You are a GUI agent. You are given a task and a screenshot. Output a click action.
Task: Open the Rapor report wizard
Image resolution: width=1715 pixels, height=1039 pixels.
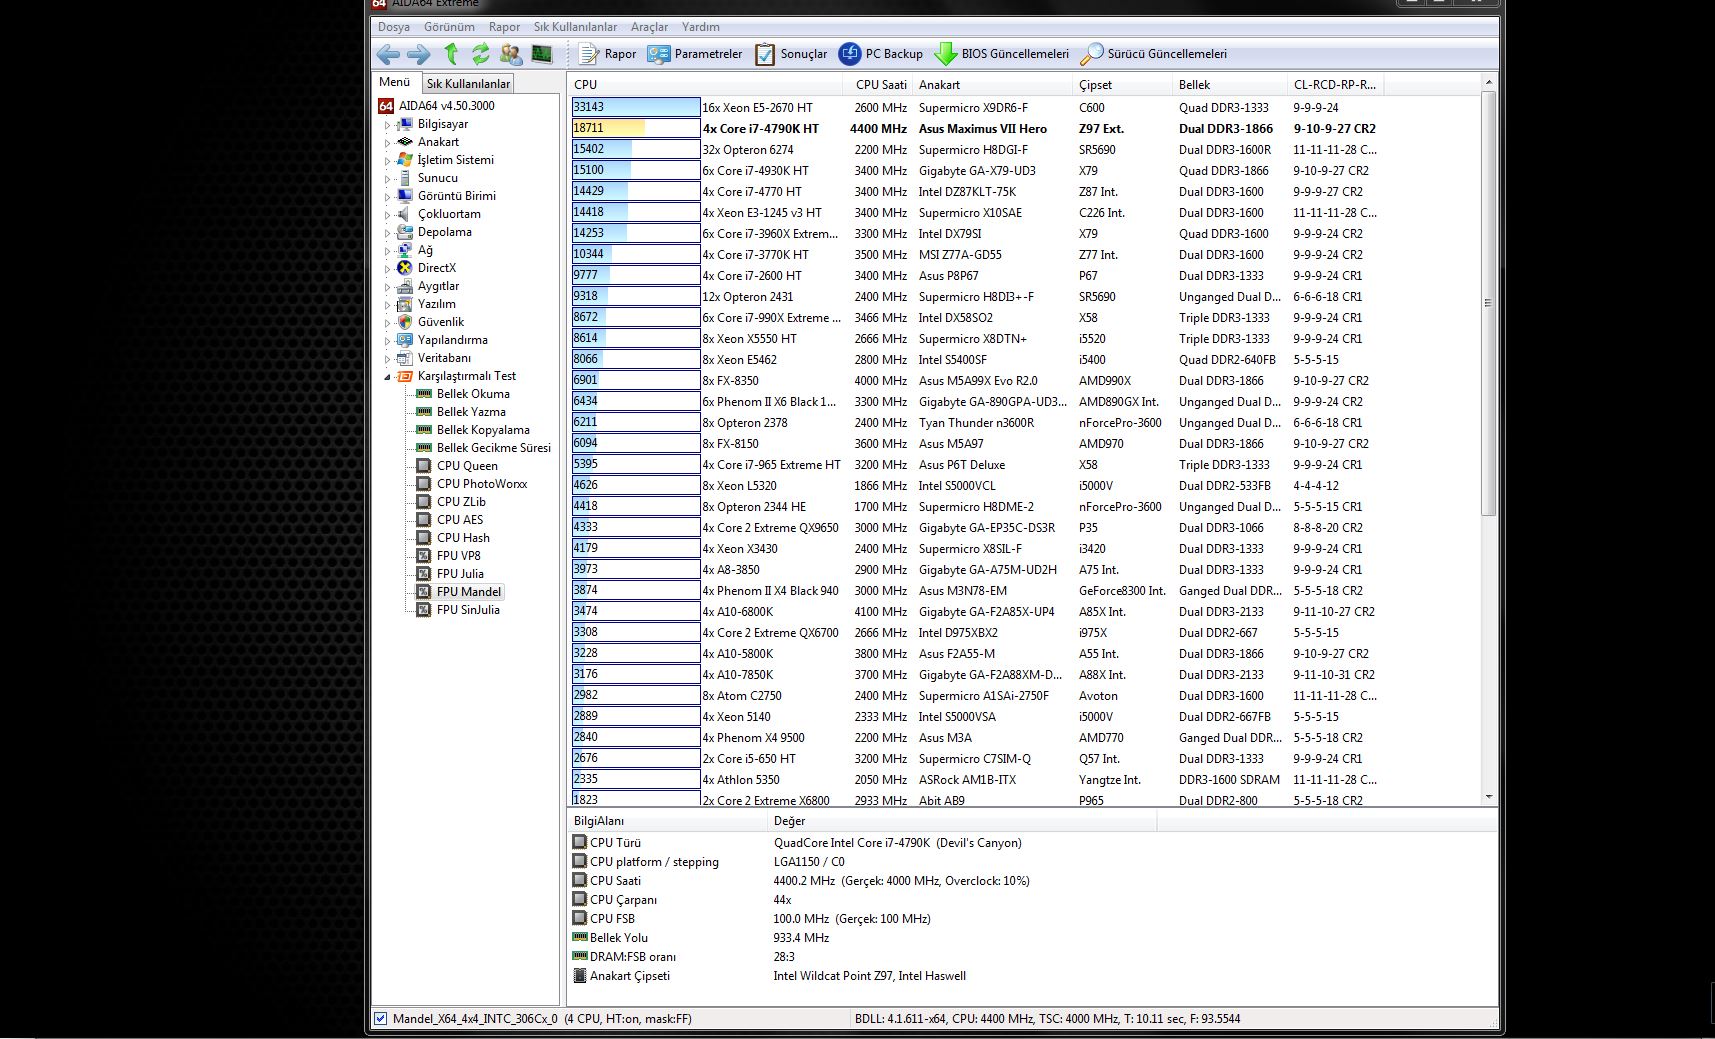[608, 54]
